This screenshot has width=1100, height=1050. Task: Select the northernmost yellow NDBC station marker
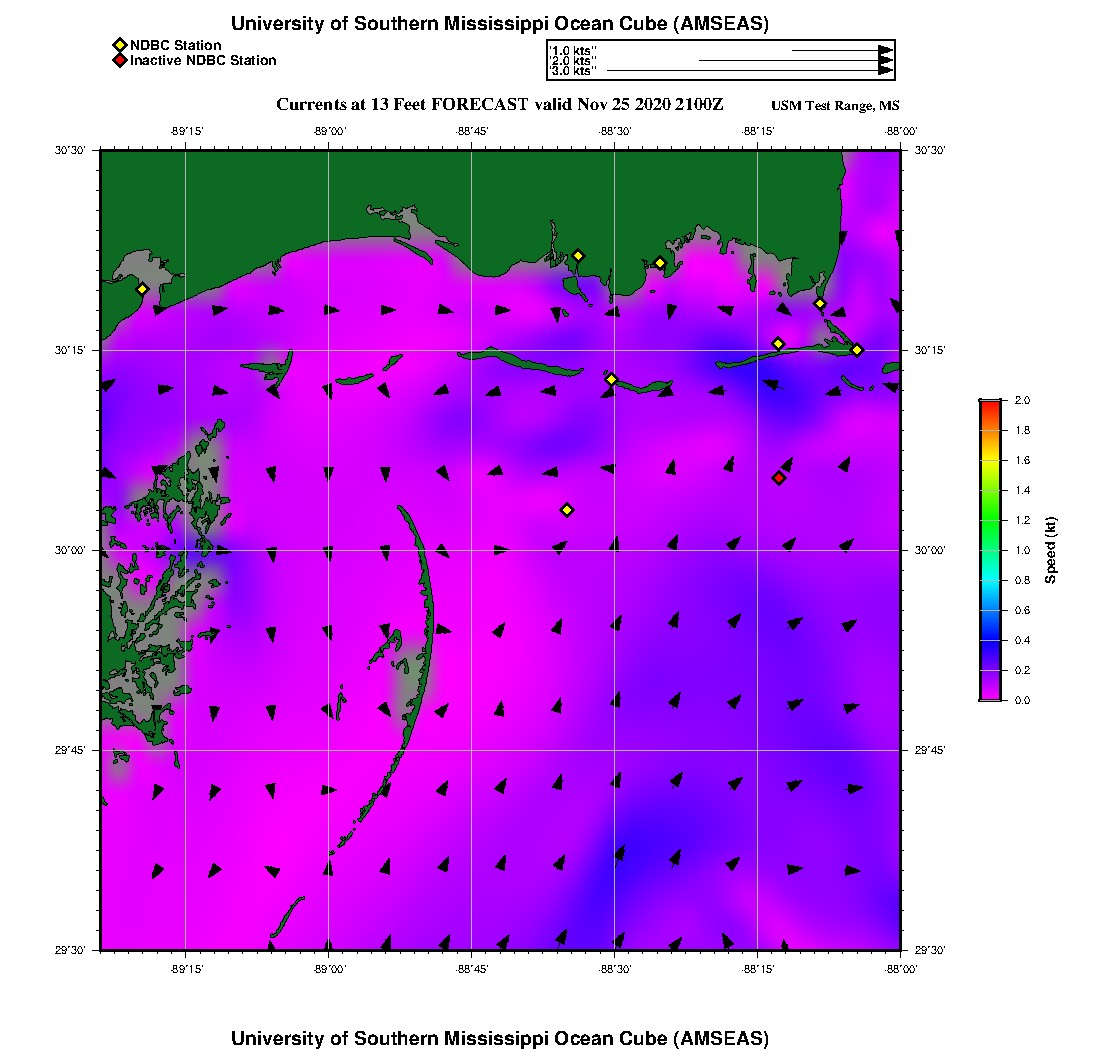[x=578, y=256]
